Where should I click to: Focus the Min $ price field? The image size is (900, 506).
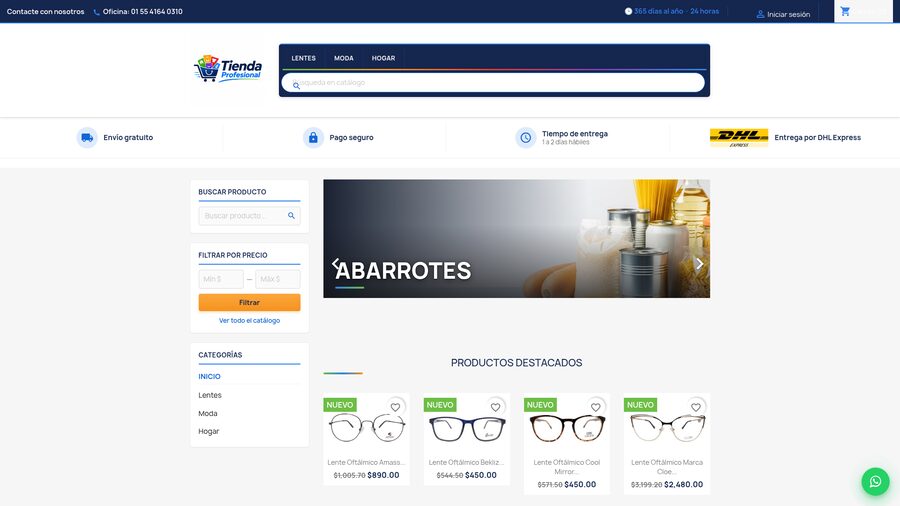[221, 279]
